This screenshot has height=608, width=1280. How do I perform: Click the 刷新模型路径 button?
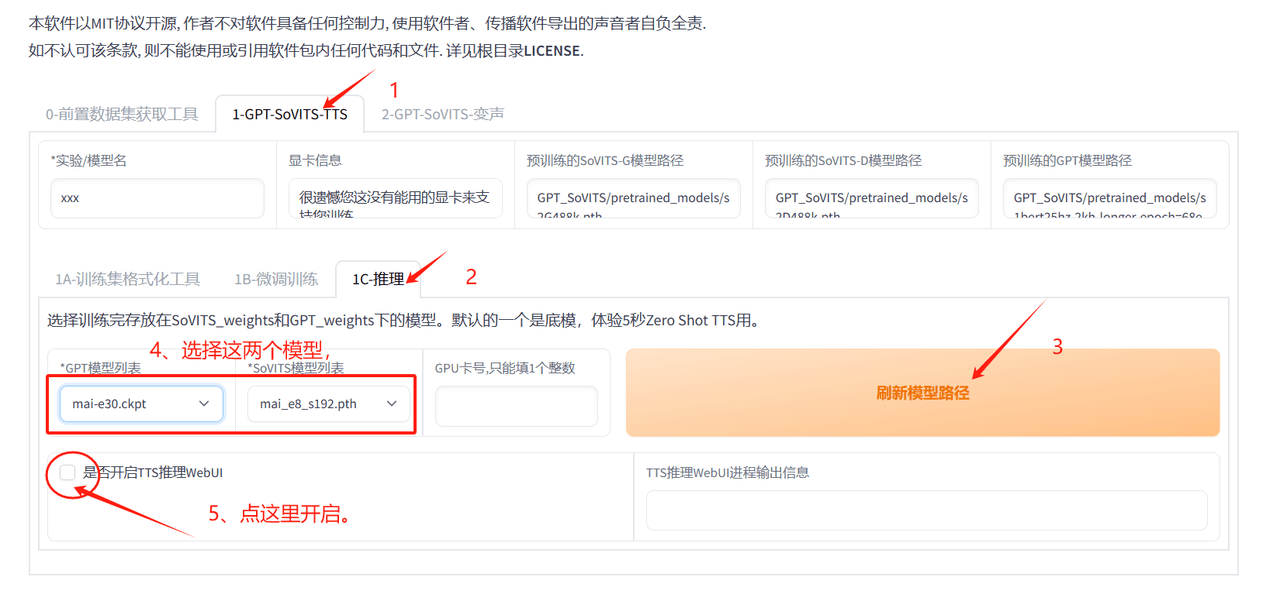pyautogui.click(x=921, y=393)
